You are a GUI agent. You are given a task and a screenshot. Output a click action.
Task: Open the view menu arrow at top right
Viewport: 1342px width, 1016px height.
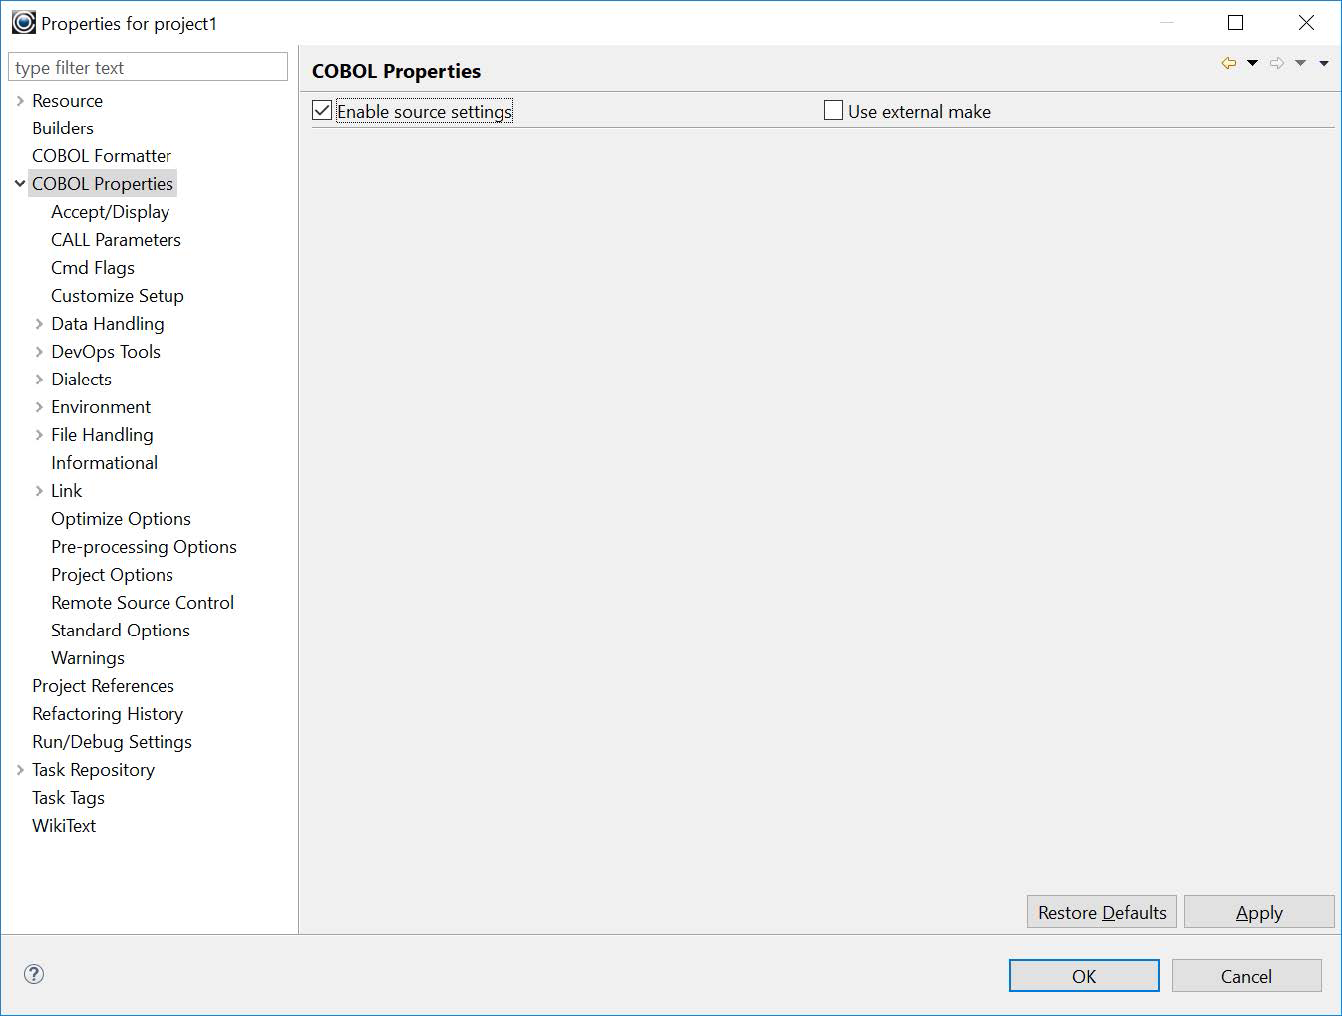[1325, 62]
